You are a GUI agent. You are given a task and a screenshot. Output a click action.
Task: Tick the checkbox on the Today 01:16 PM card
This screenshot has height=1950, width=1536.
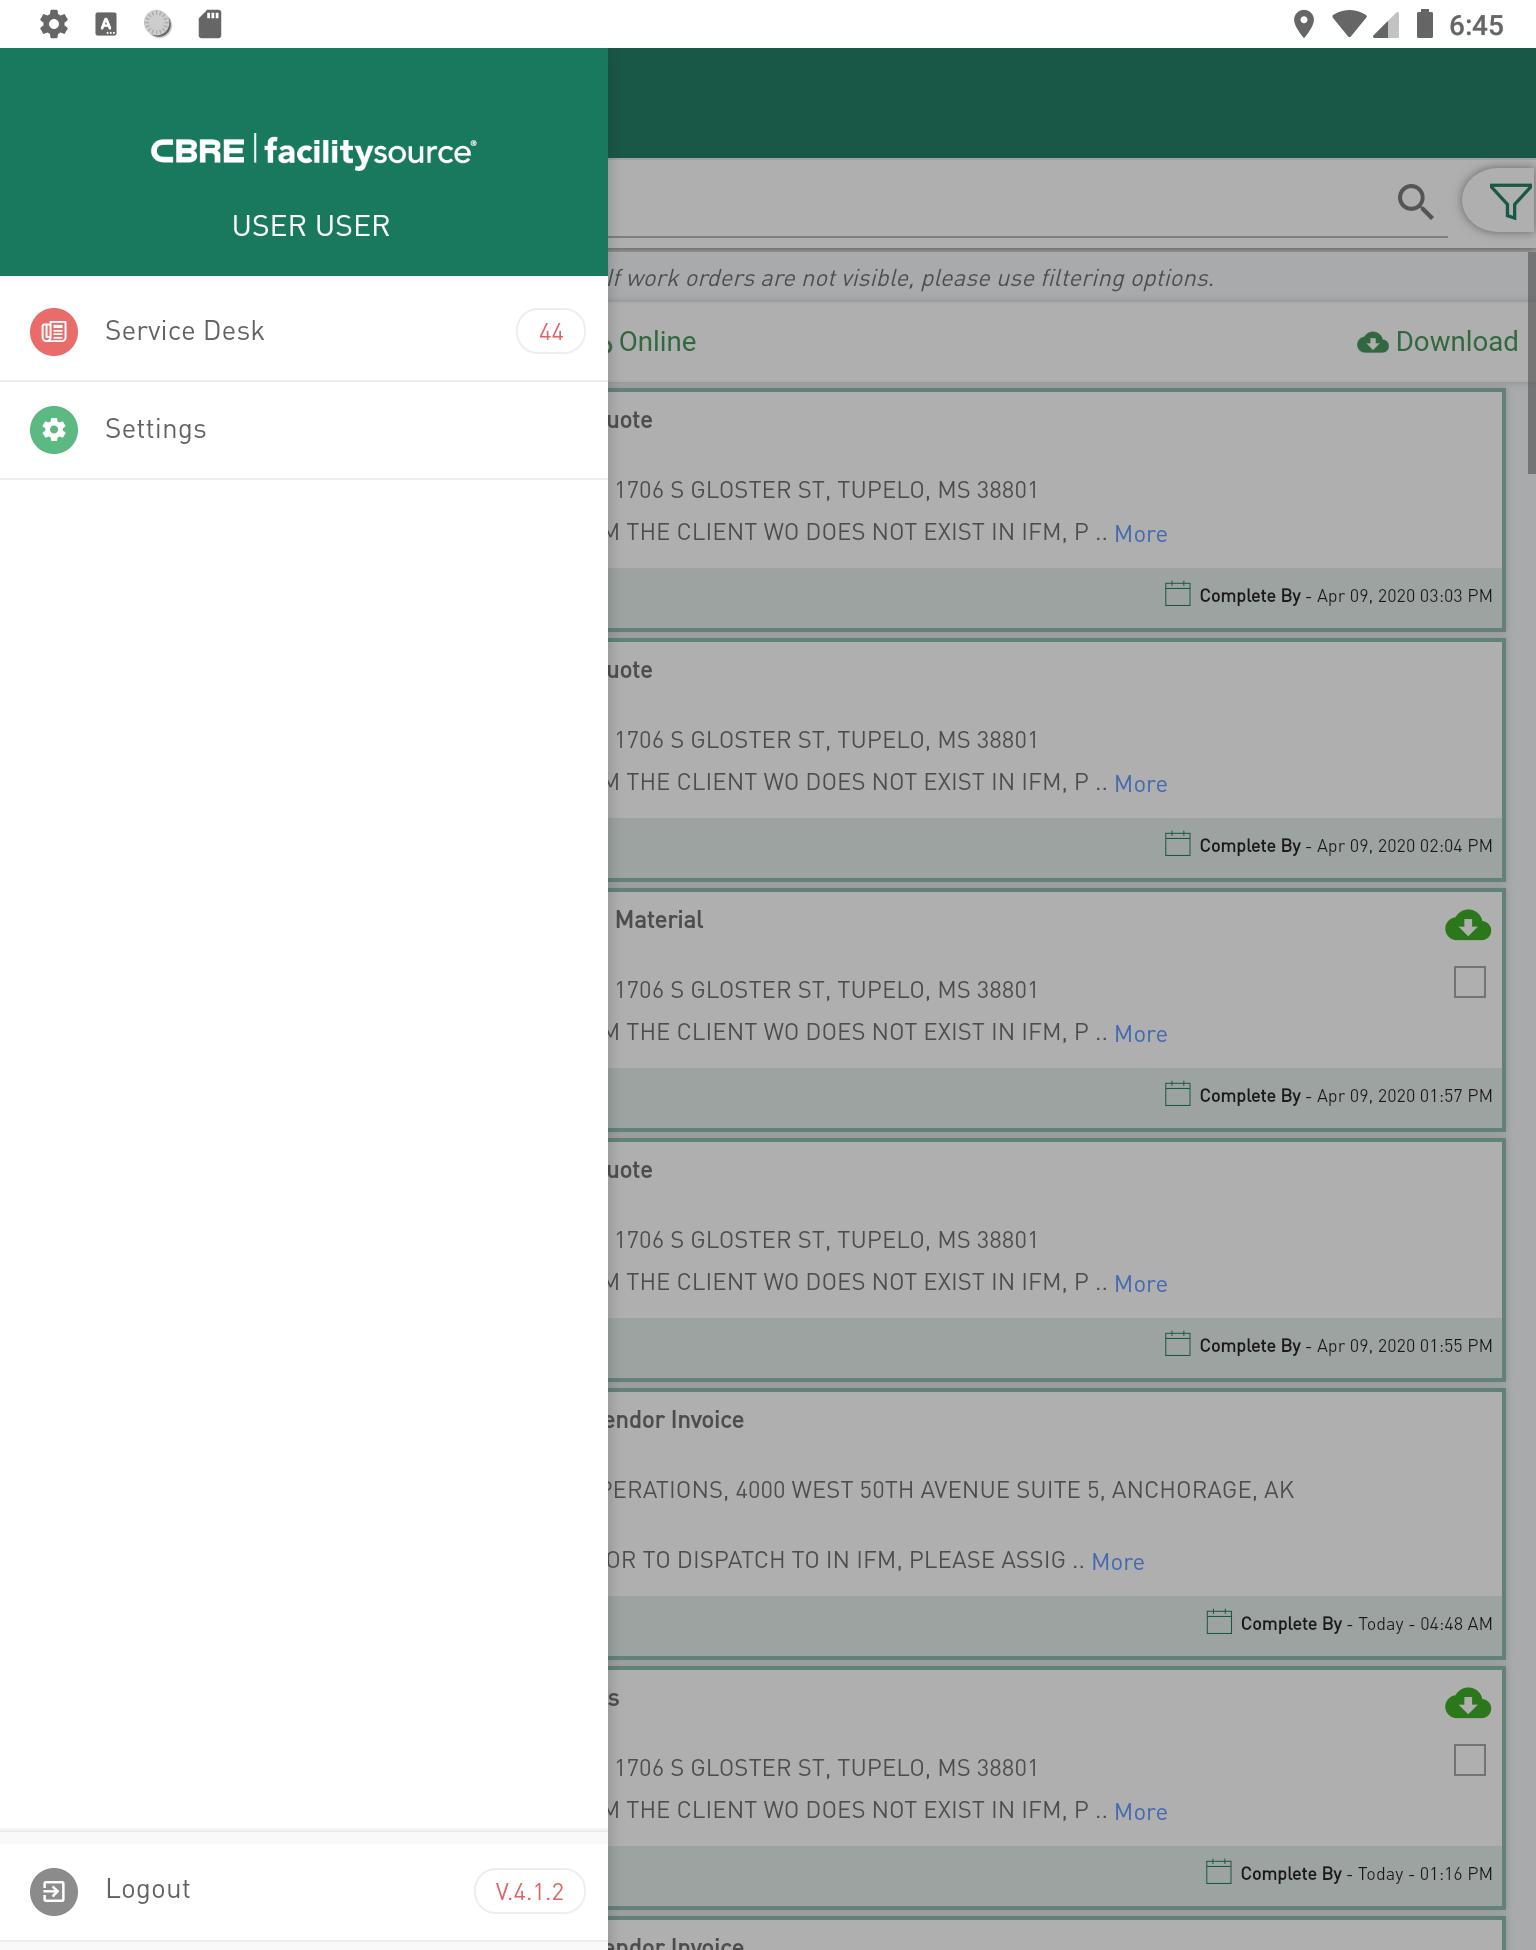pyautogui.click(x=1469, y=1760)
